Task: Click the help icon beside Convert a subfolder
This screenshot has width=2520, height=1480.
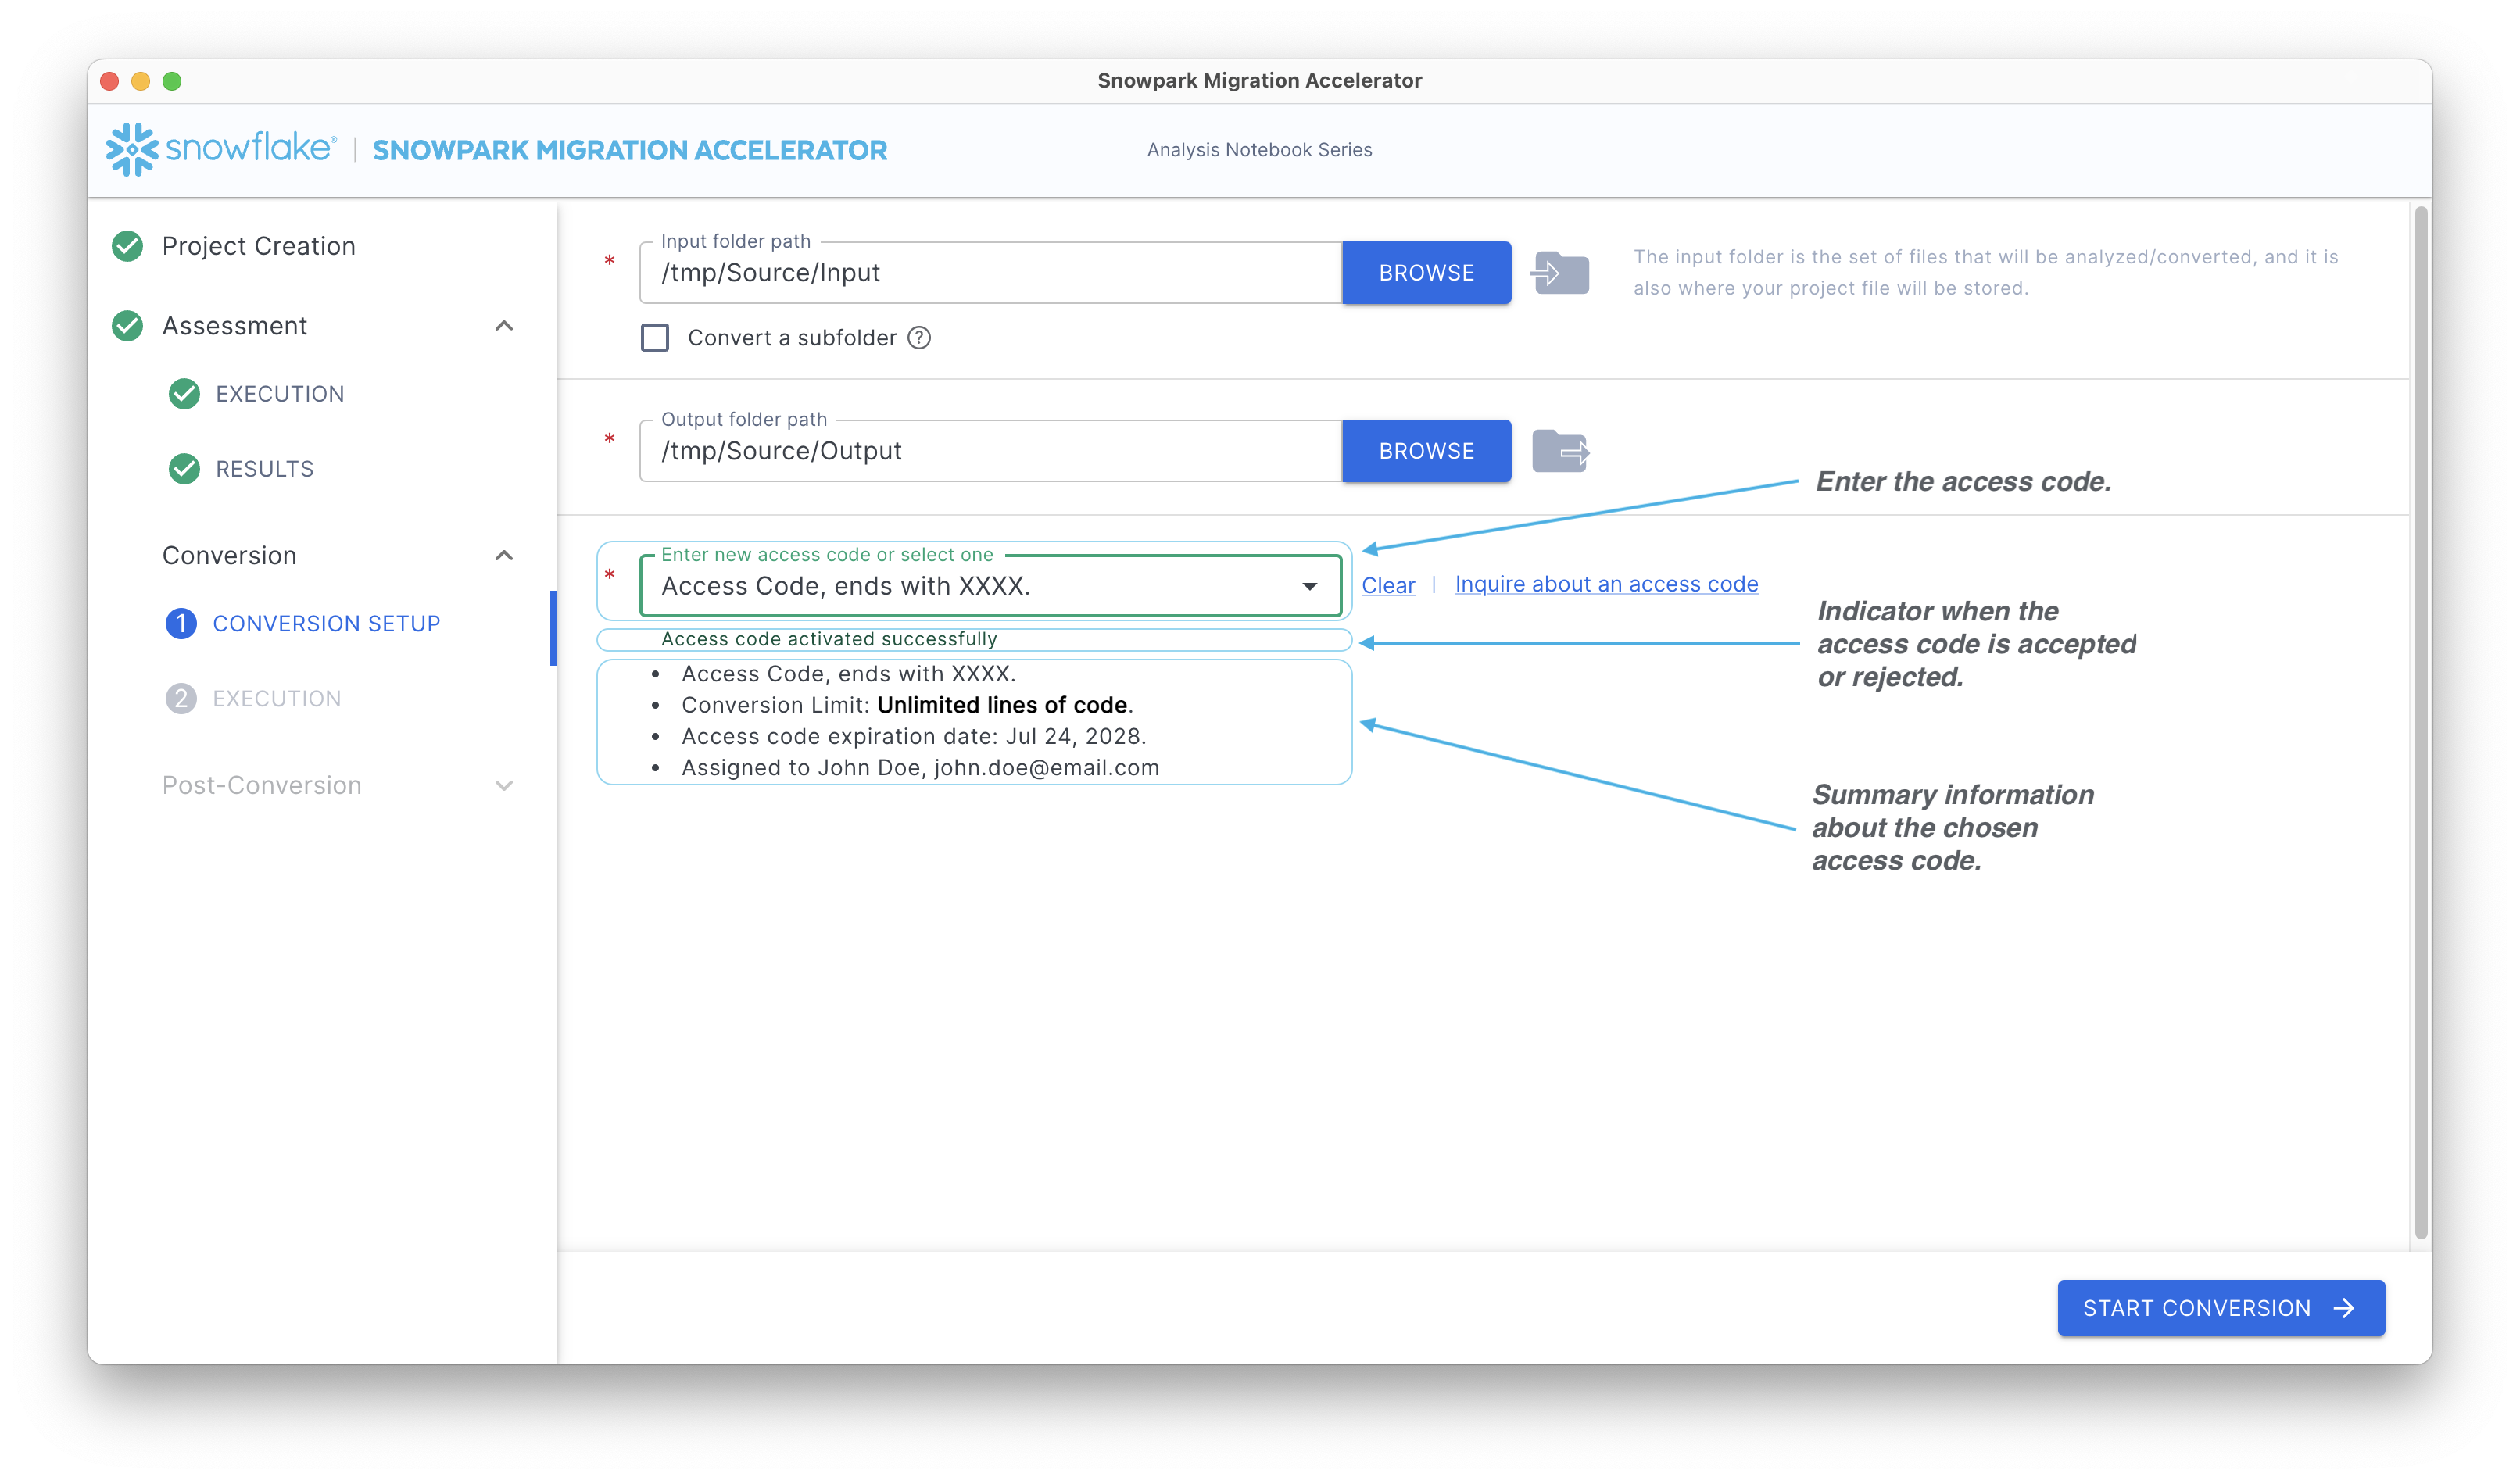Action: (919, 338)
